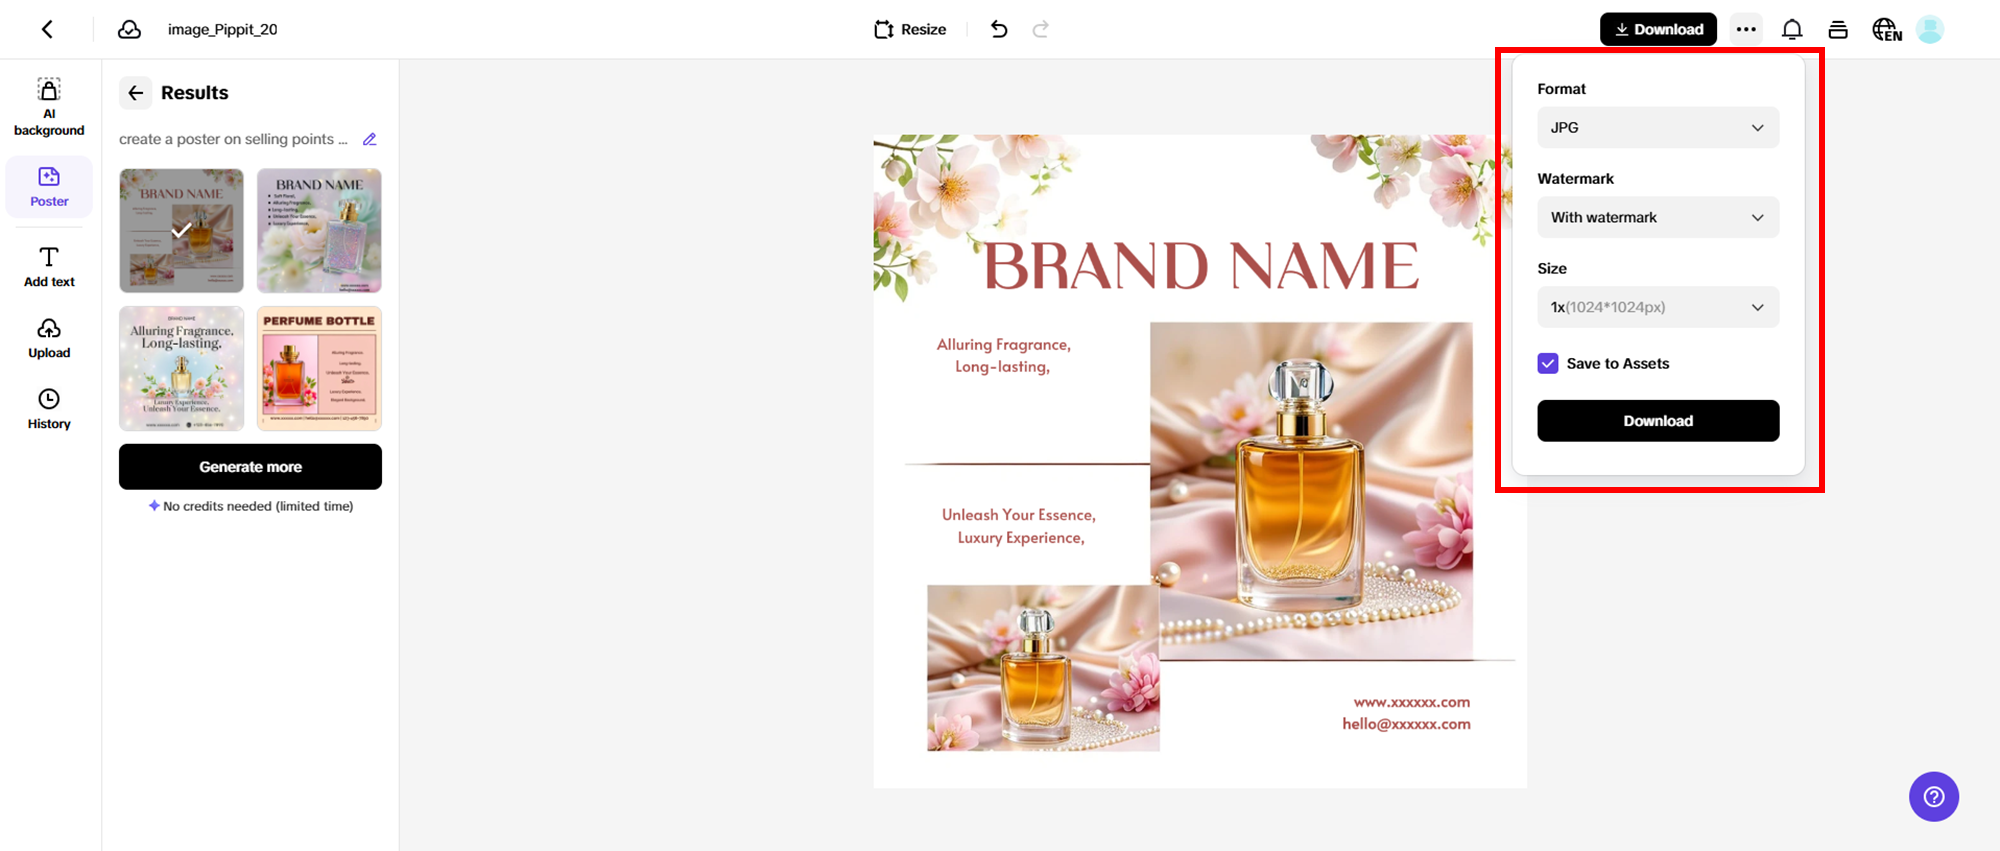Screen dimensions: 2000x851
Task: Click the www.xxxxxx.com text on poster
Action: tap(1411, 702)
